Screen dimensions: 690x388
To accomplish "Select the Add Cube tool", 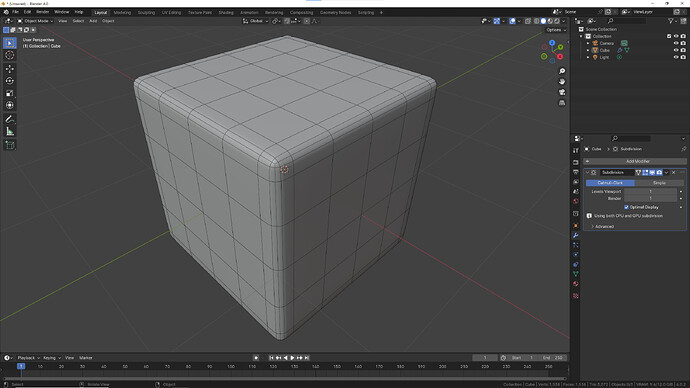I will pos(10,145).
